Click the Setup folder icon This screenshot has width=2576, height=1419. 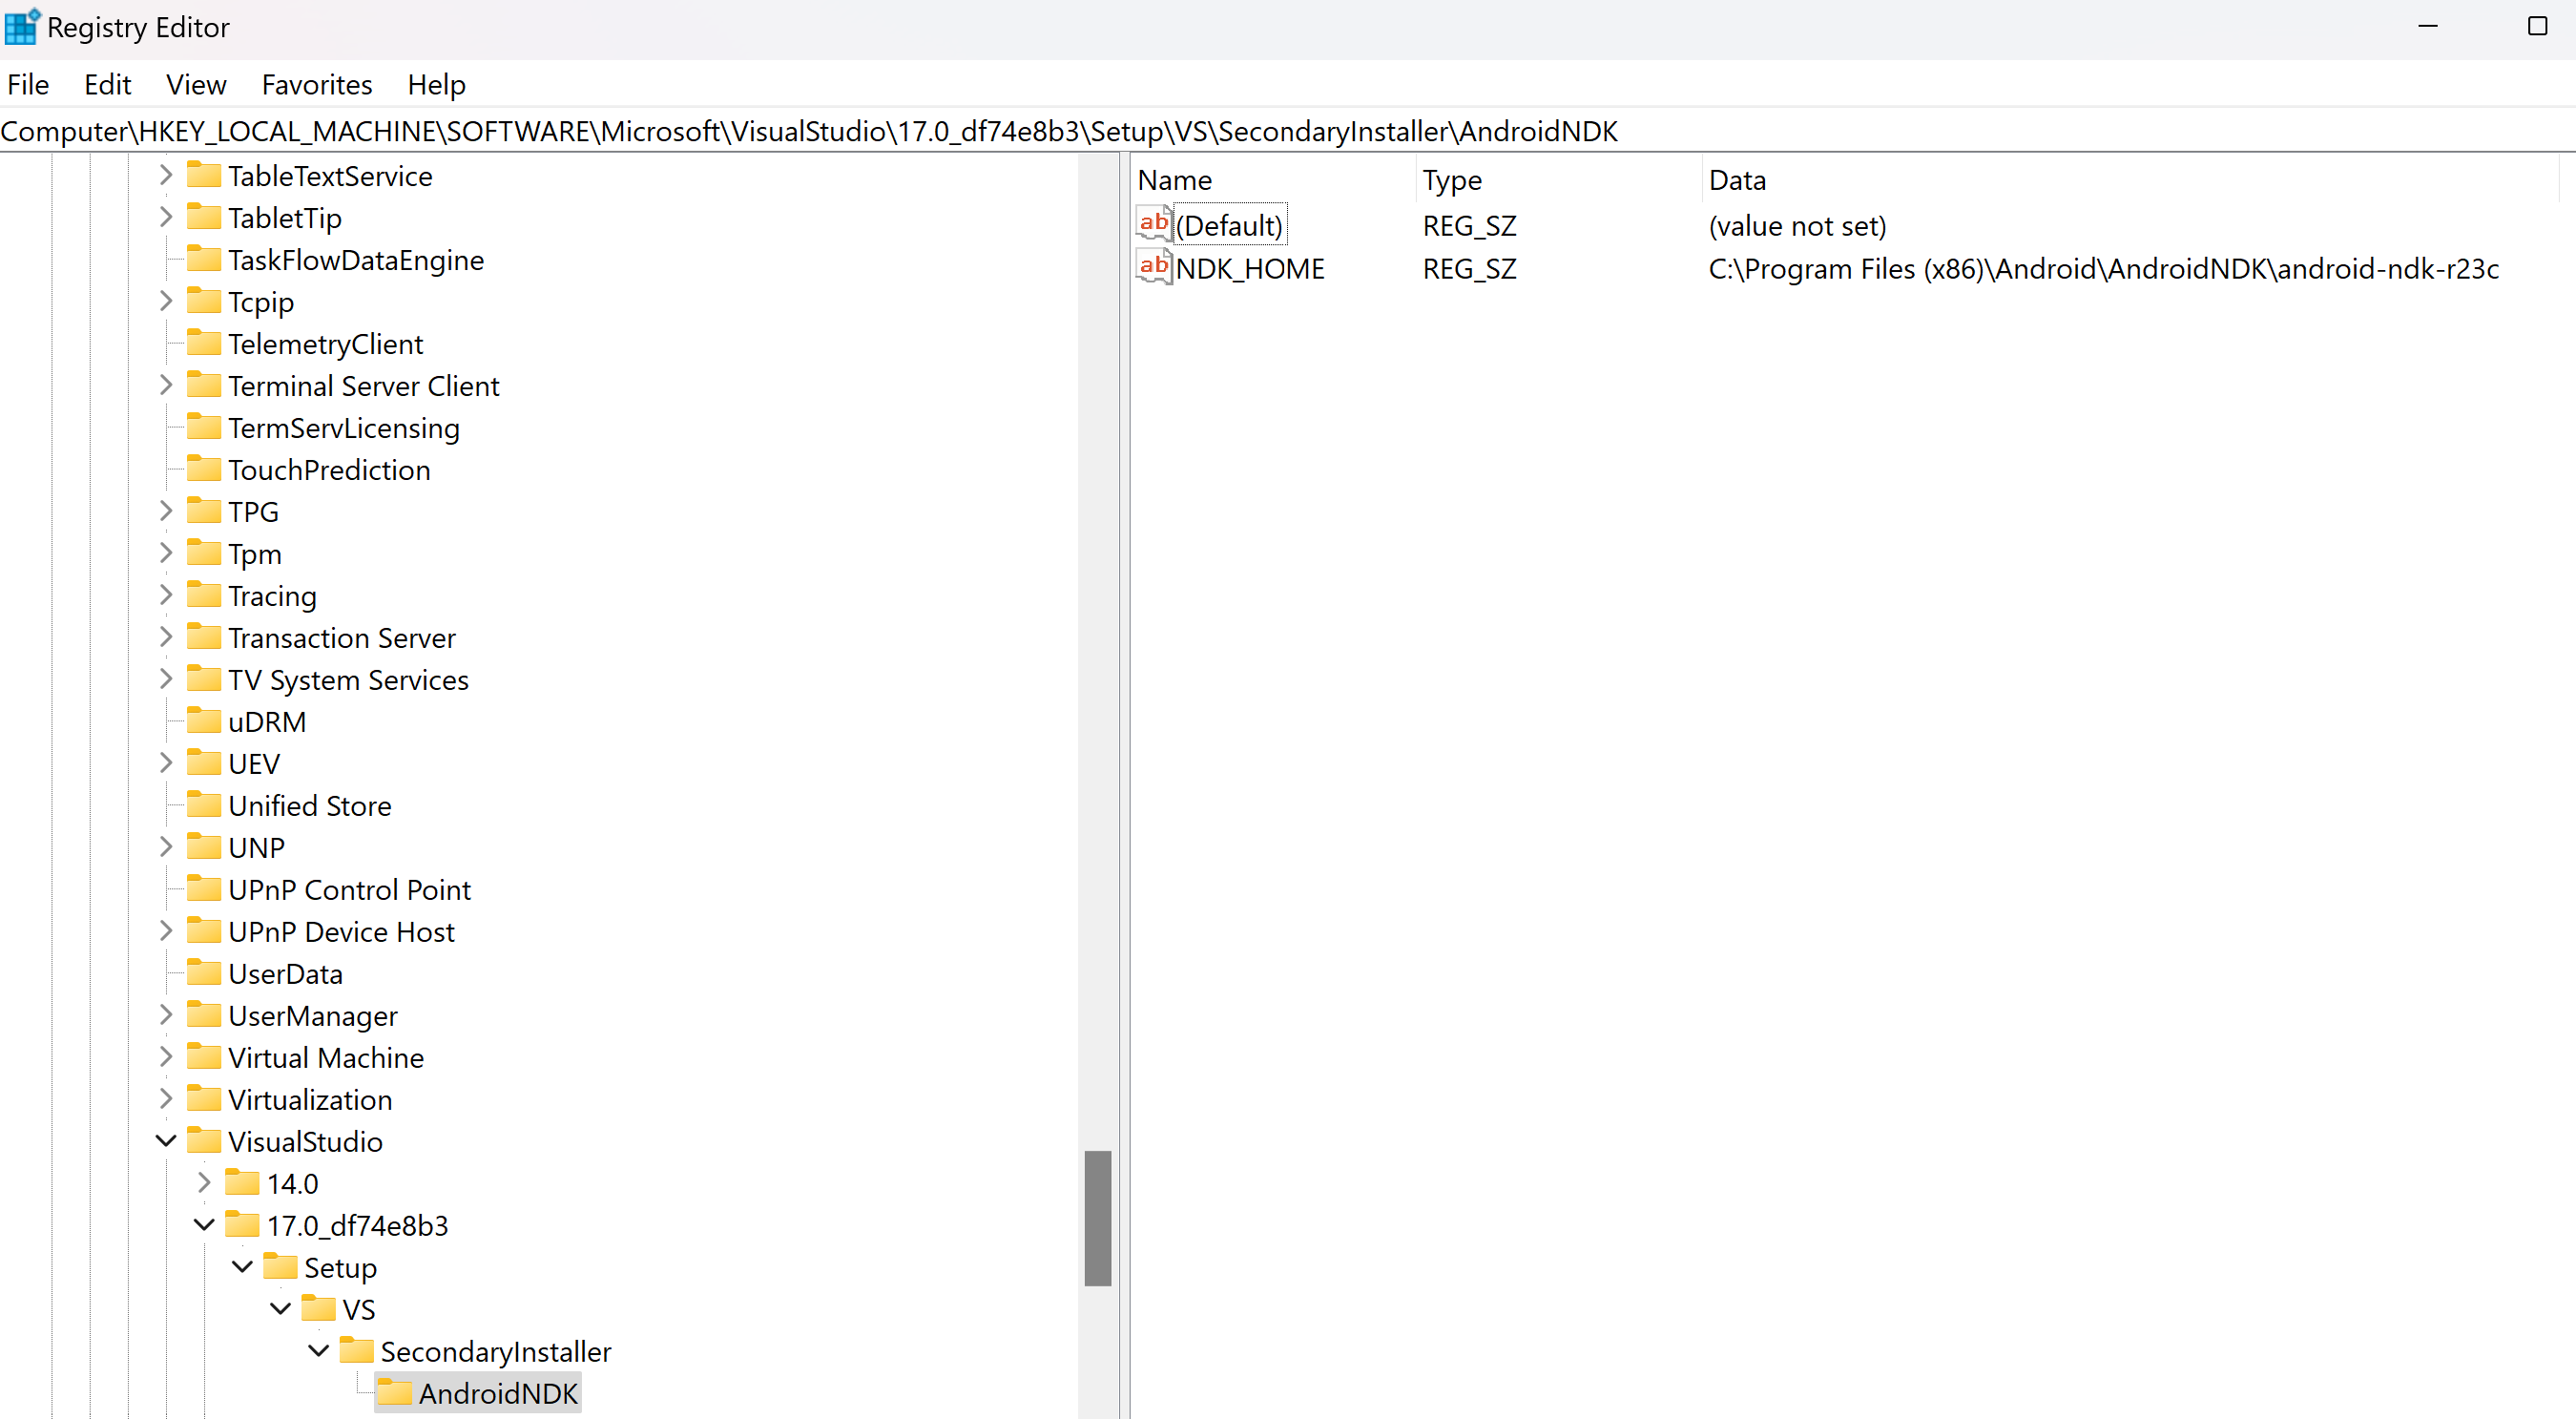point(280,1266)
